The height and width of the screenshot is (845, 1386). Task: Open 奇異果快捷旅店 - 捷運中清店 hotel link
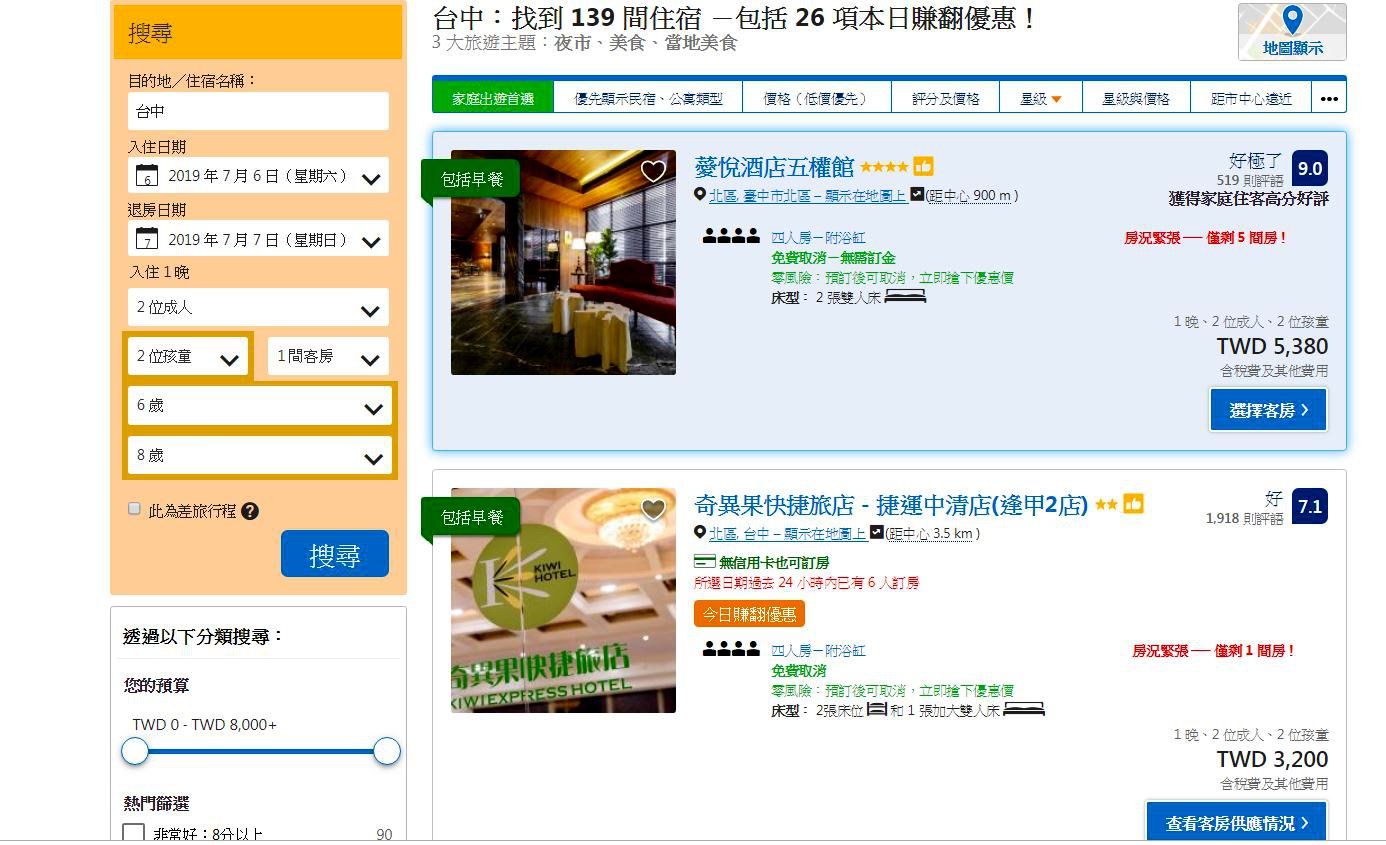(891, 505)
